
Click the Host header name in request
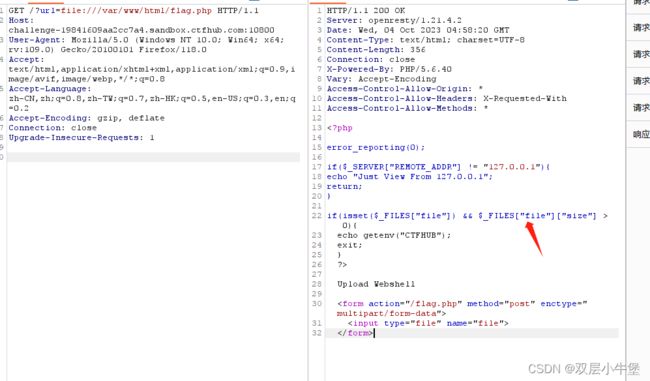click(21, 20)
